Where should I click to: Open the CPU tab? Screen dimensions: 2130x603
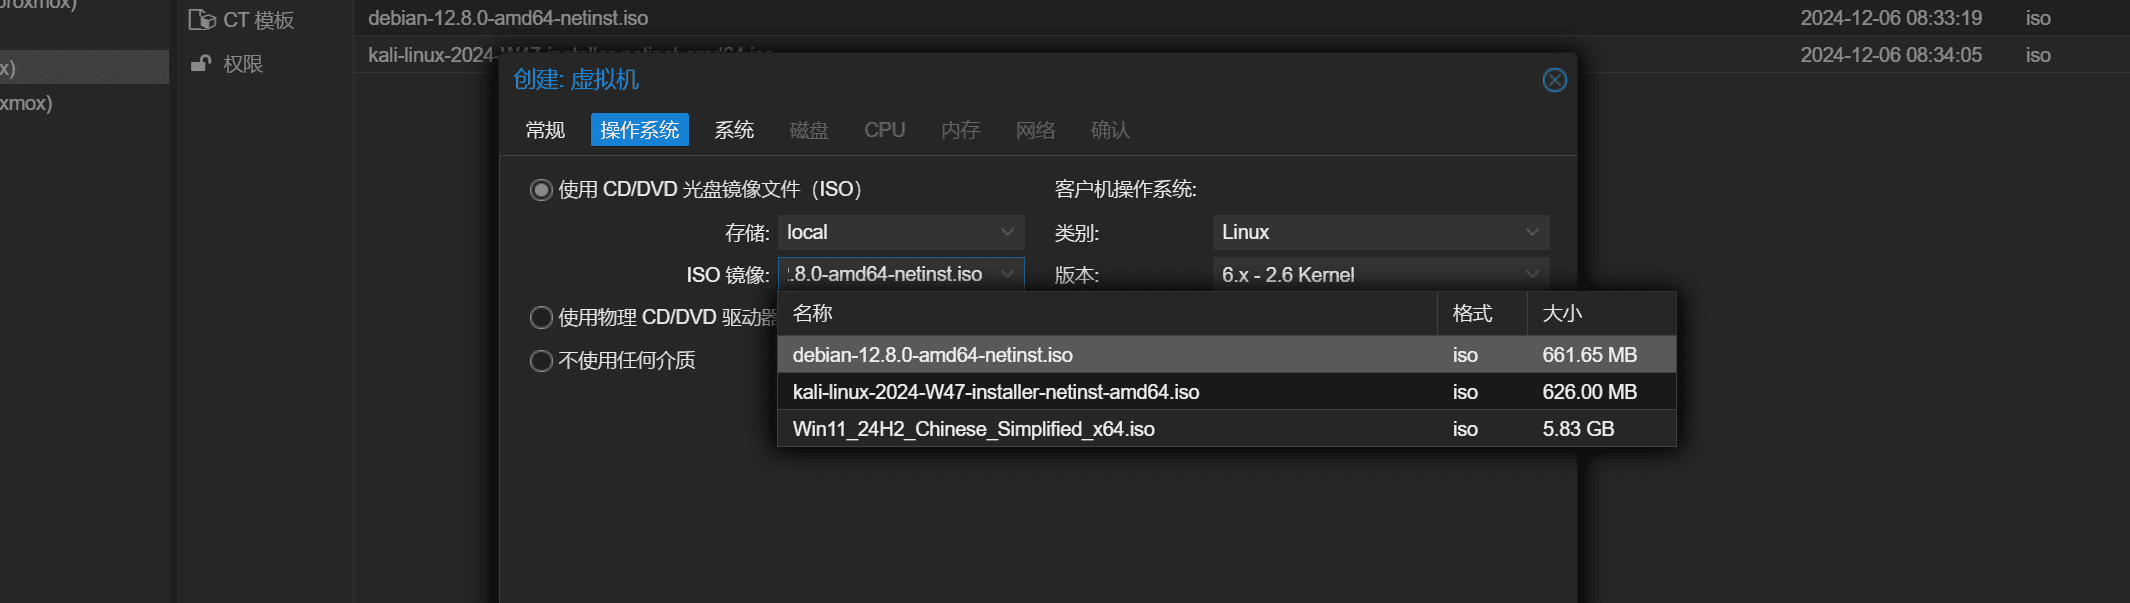click(885, 130)
